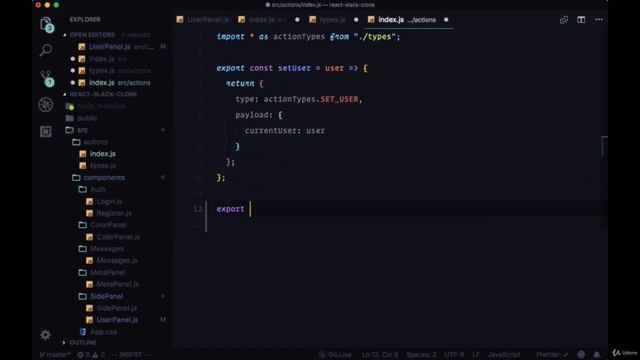Close the unsaved index.js actions tab dot
The height and width of the screenshot is (360, 640).
(x=446, y=20)
